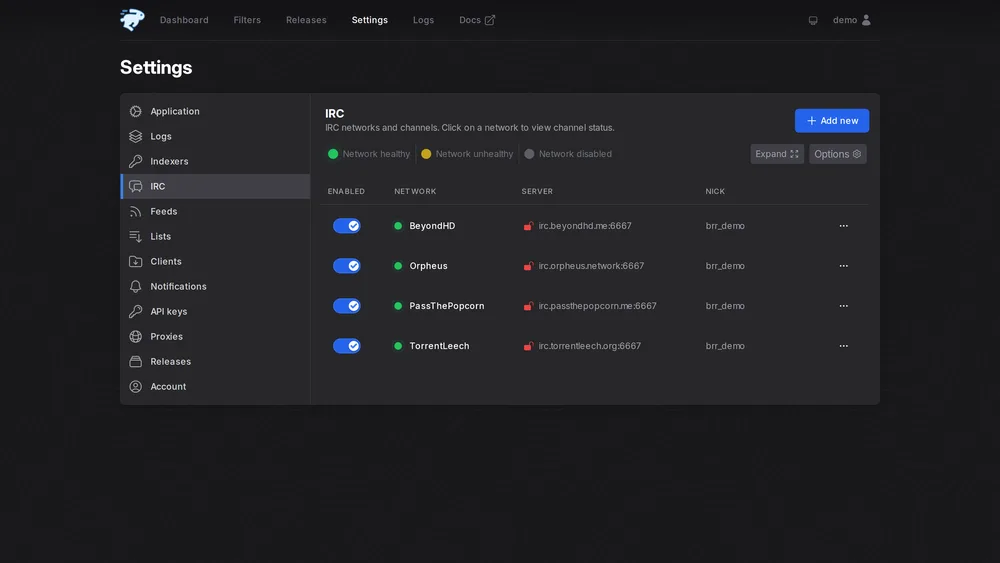This screenshot has height=563, width=1000.
Task: Click the IRC chat bubble icon
Action: pos(135,186)
